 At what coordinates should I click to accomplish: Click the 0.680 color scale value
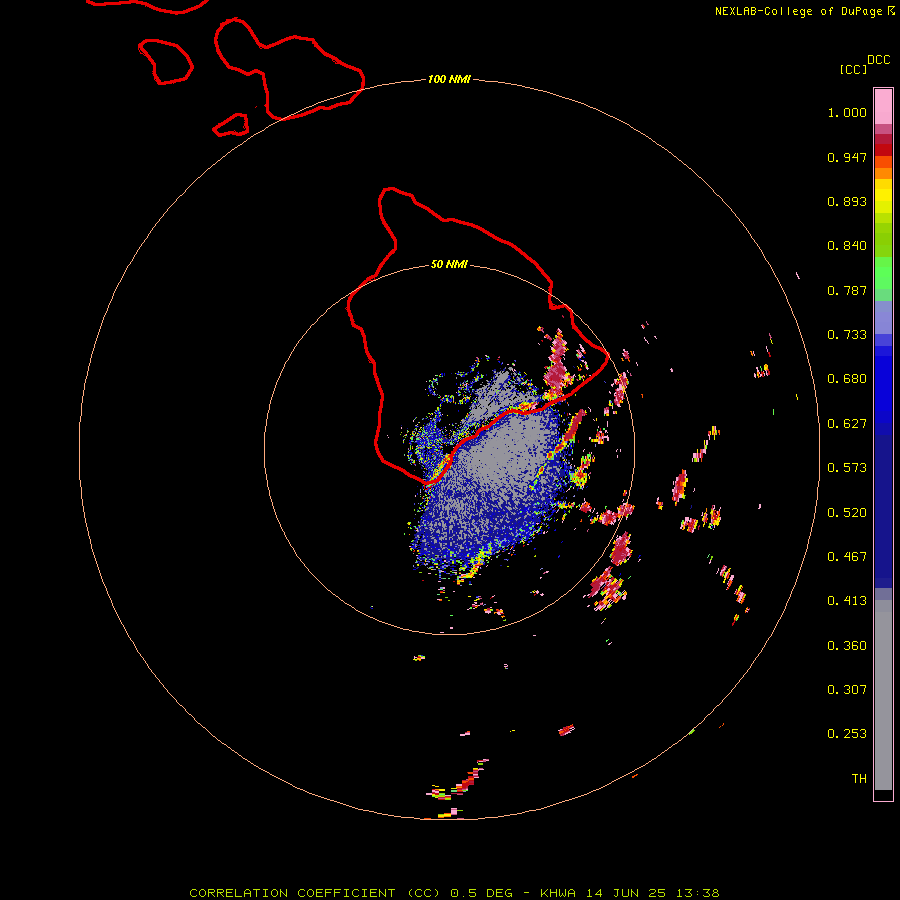click(x=847, y=379)
